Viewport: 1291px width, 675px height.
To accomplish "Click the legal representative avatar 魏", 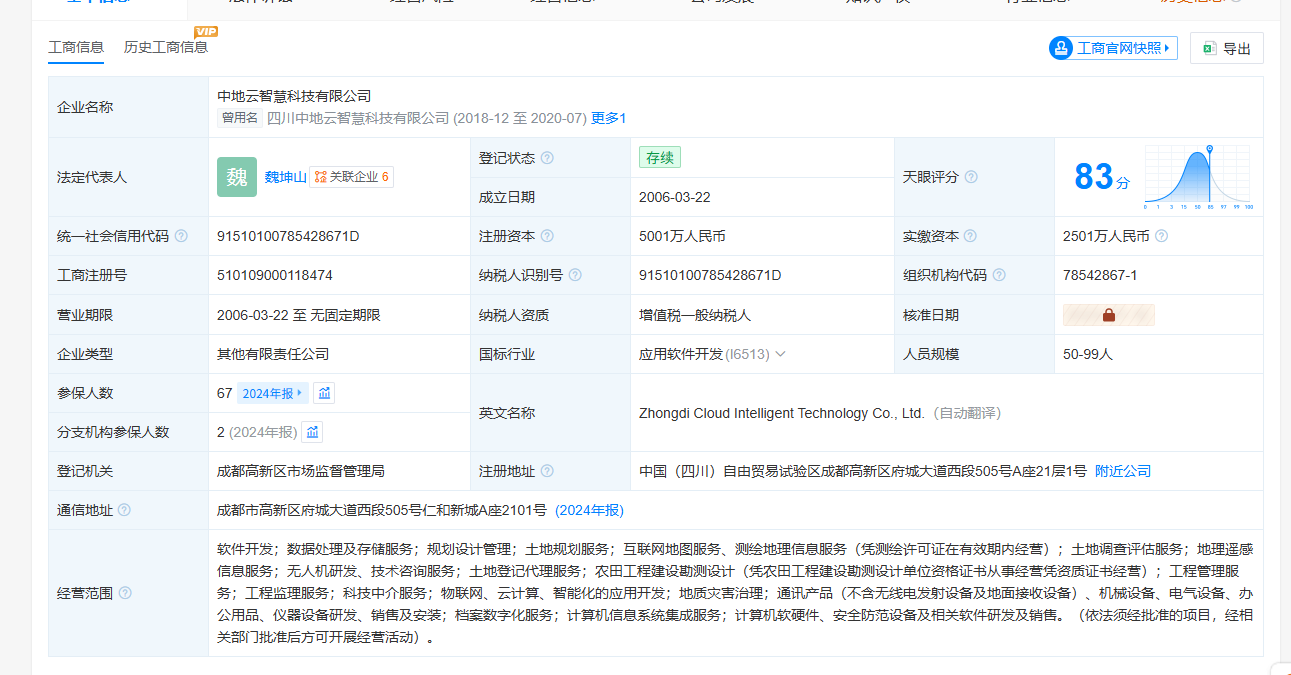I will (x=237, y=177).
